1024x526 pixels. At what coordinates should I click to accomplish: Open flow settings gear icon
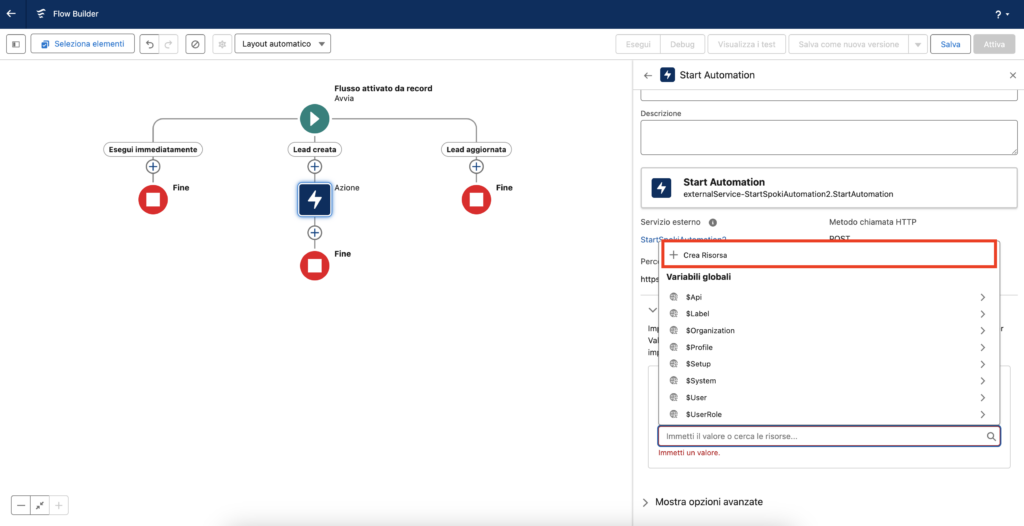221,44
